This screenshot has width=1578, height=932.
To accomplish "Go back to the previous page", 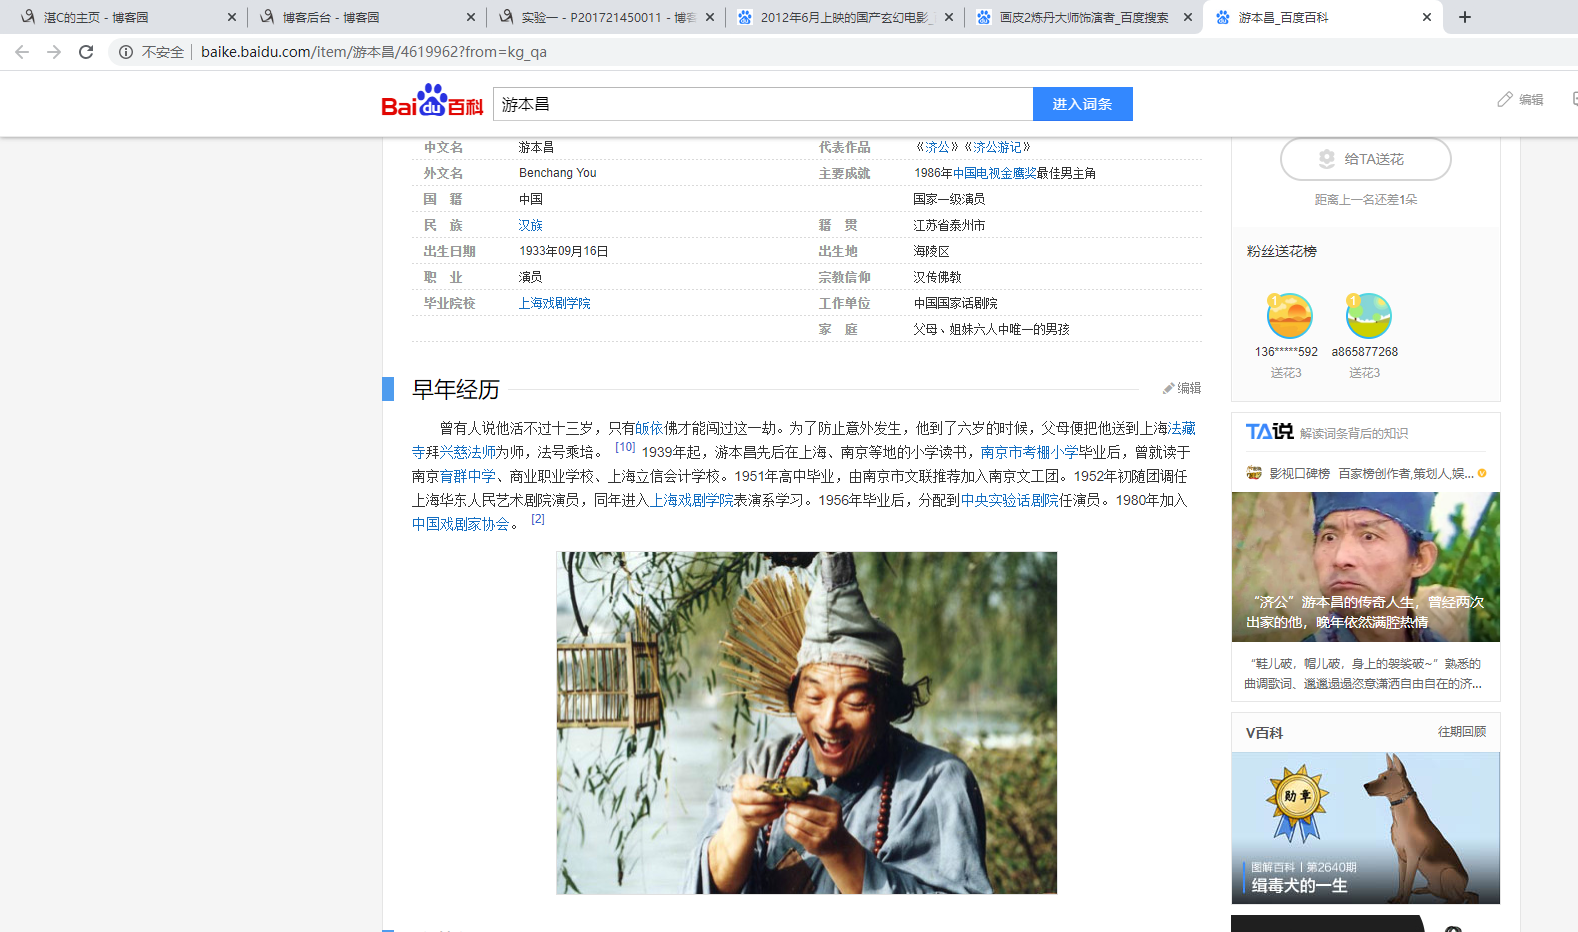I will [x=22, y=52].
